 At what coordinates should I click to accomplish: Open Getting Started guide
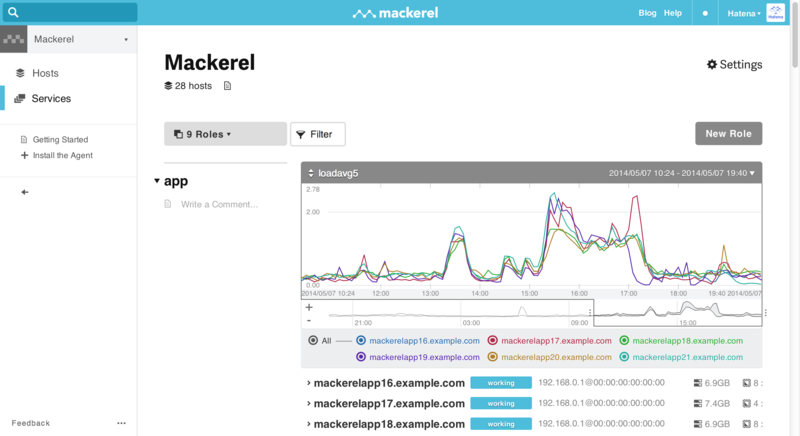click(60, 139)
